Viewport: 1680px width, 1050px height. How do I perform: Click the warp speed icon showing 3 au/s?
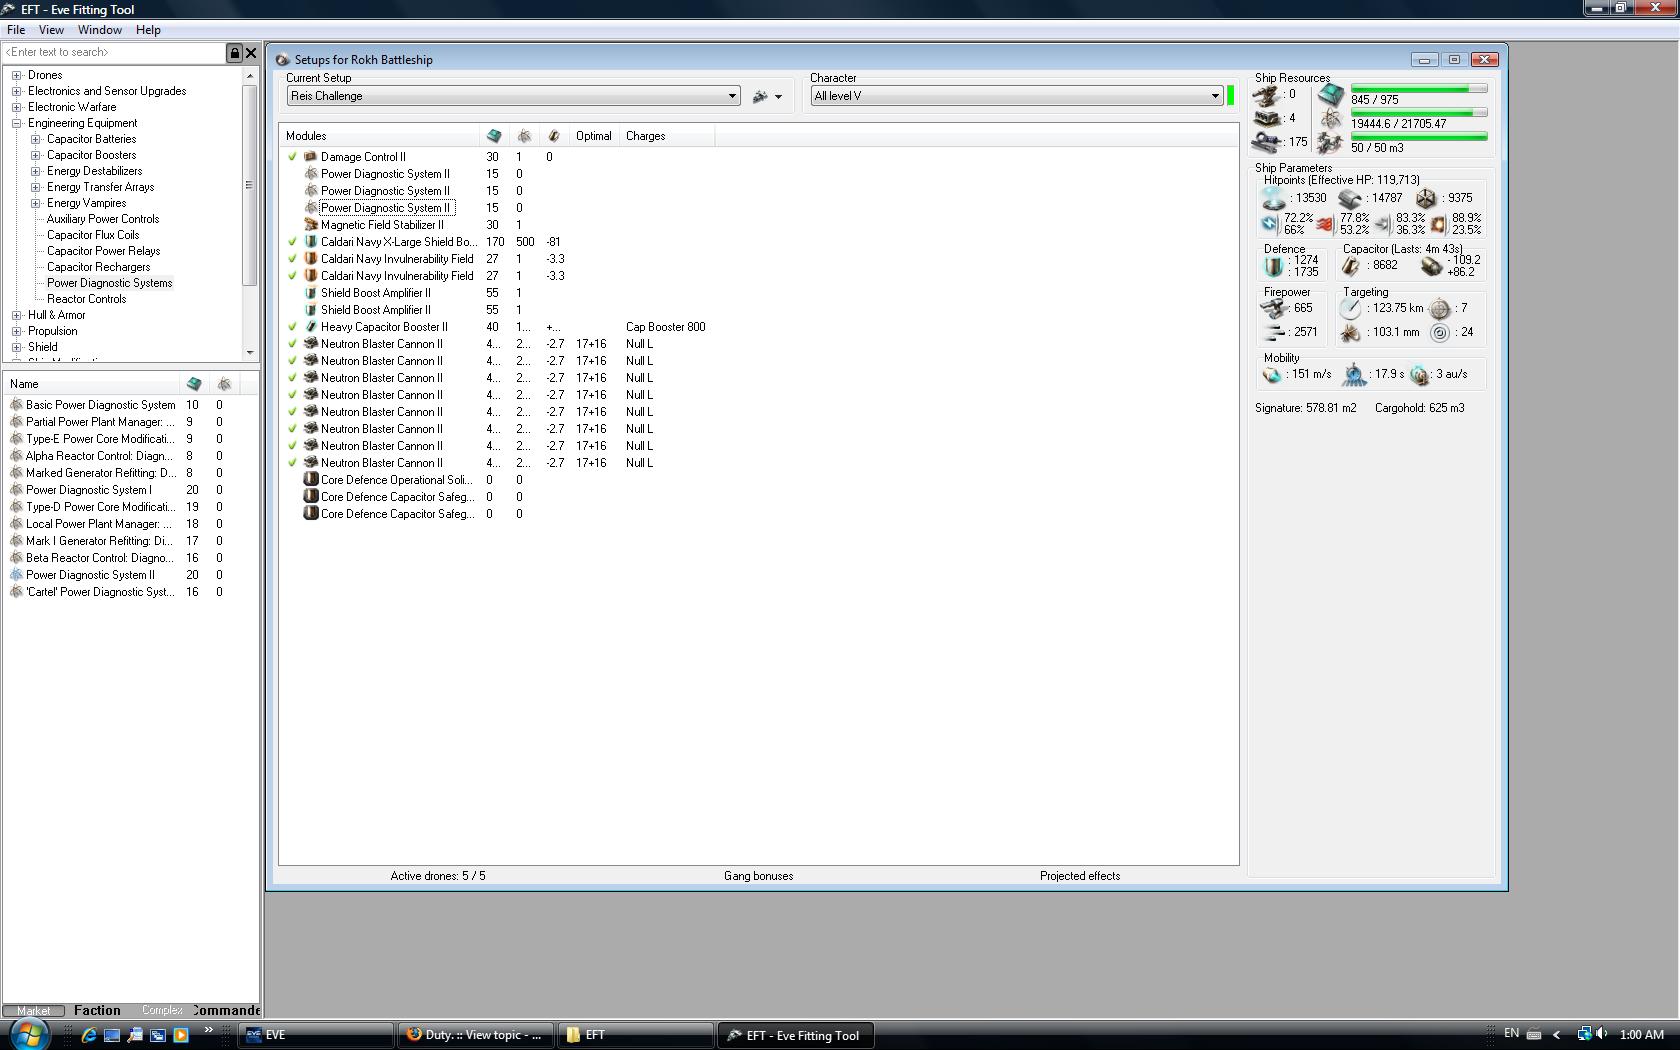1420,375
